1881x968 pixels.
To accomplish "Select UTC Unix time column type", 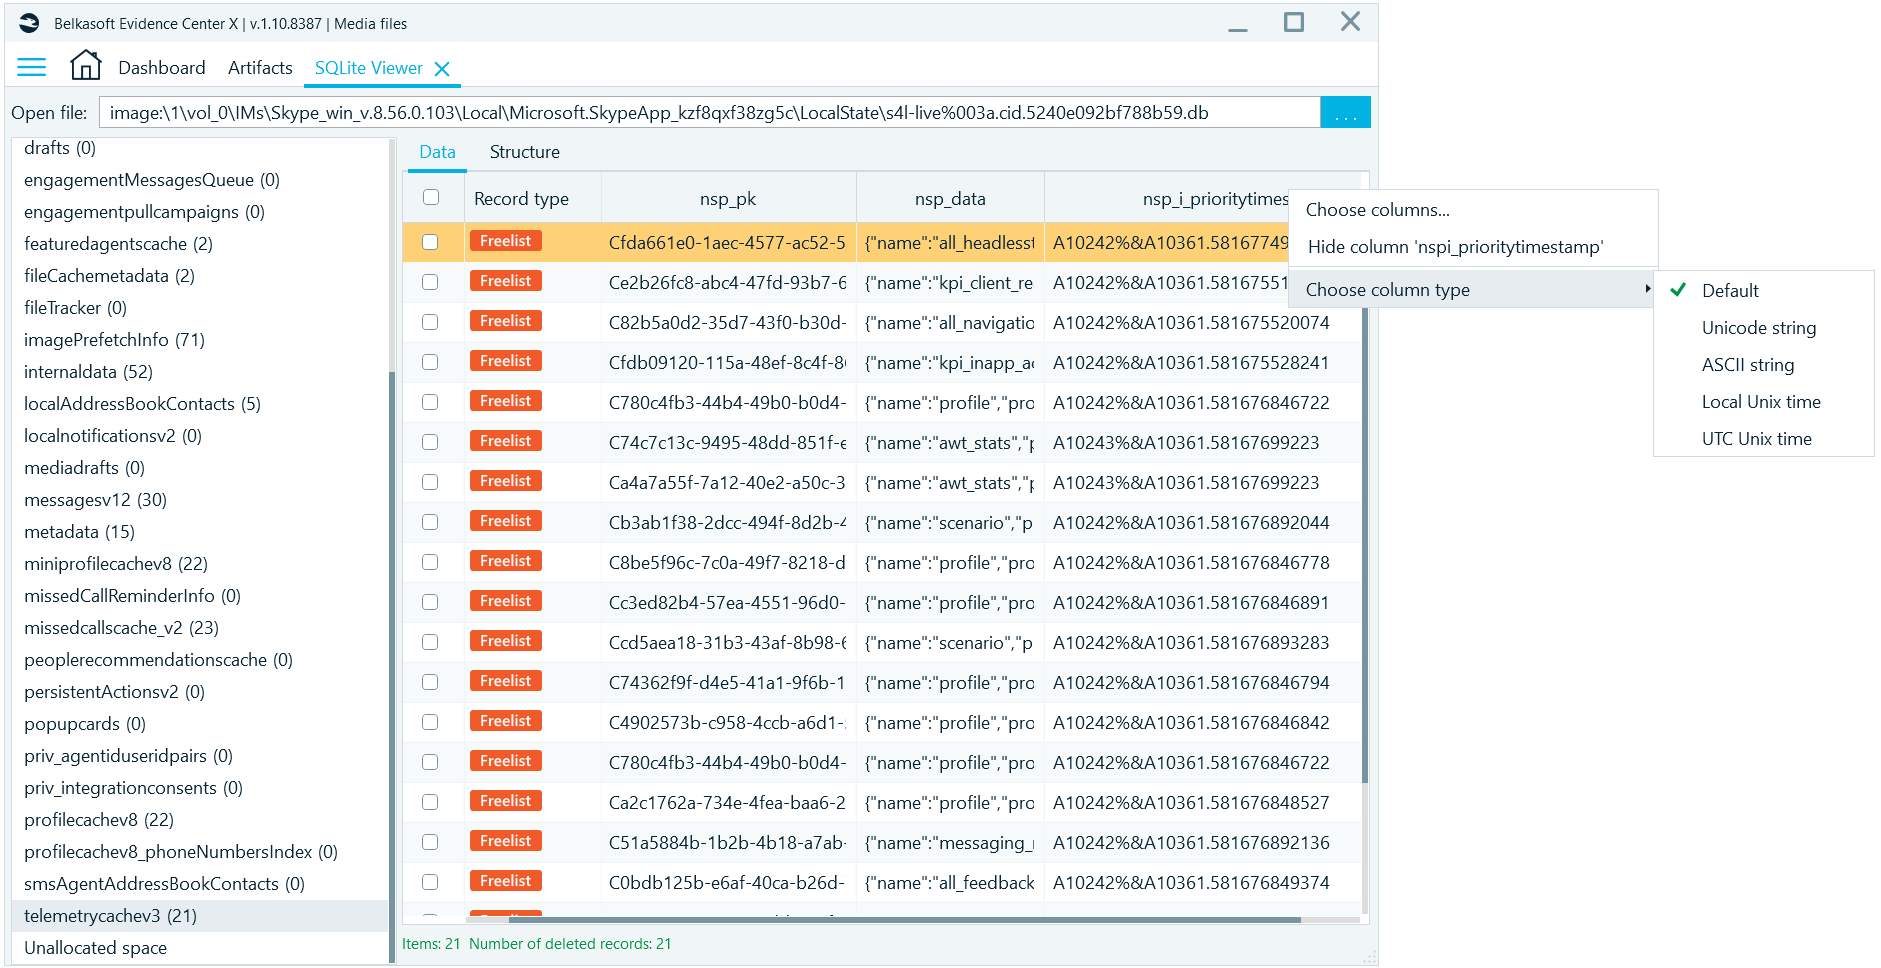I will tap(1763, 439).
